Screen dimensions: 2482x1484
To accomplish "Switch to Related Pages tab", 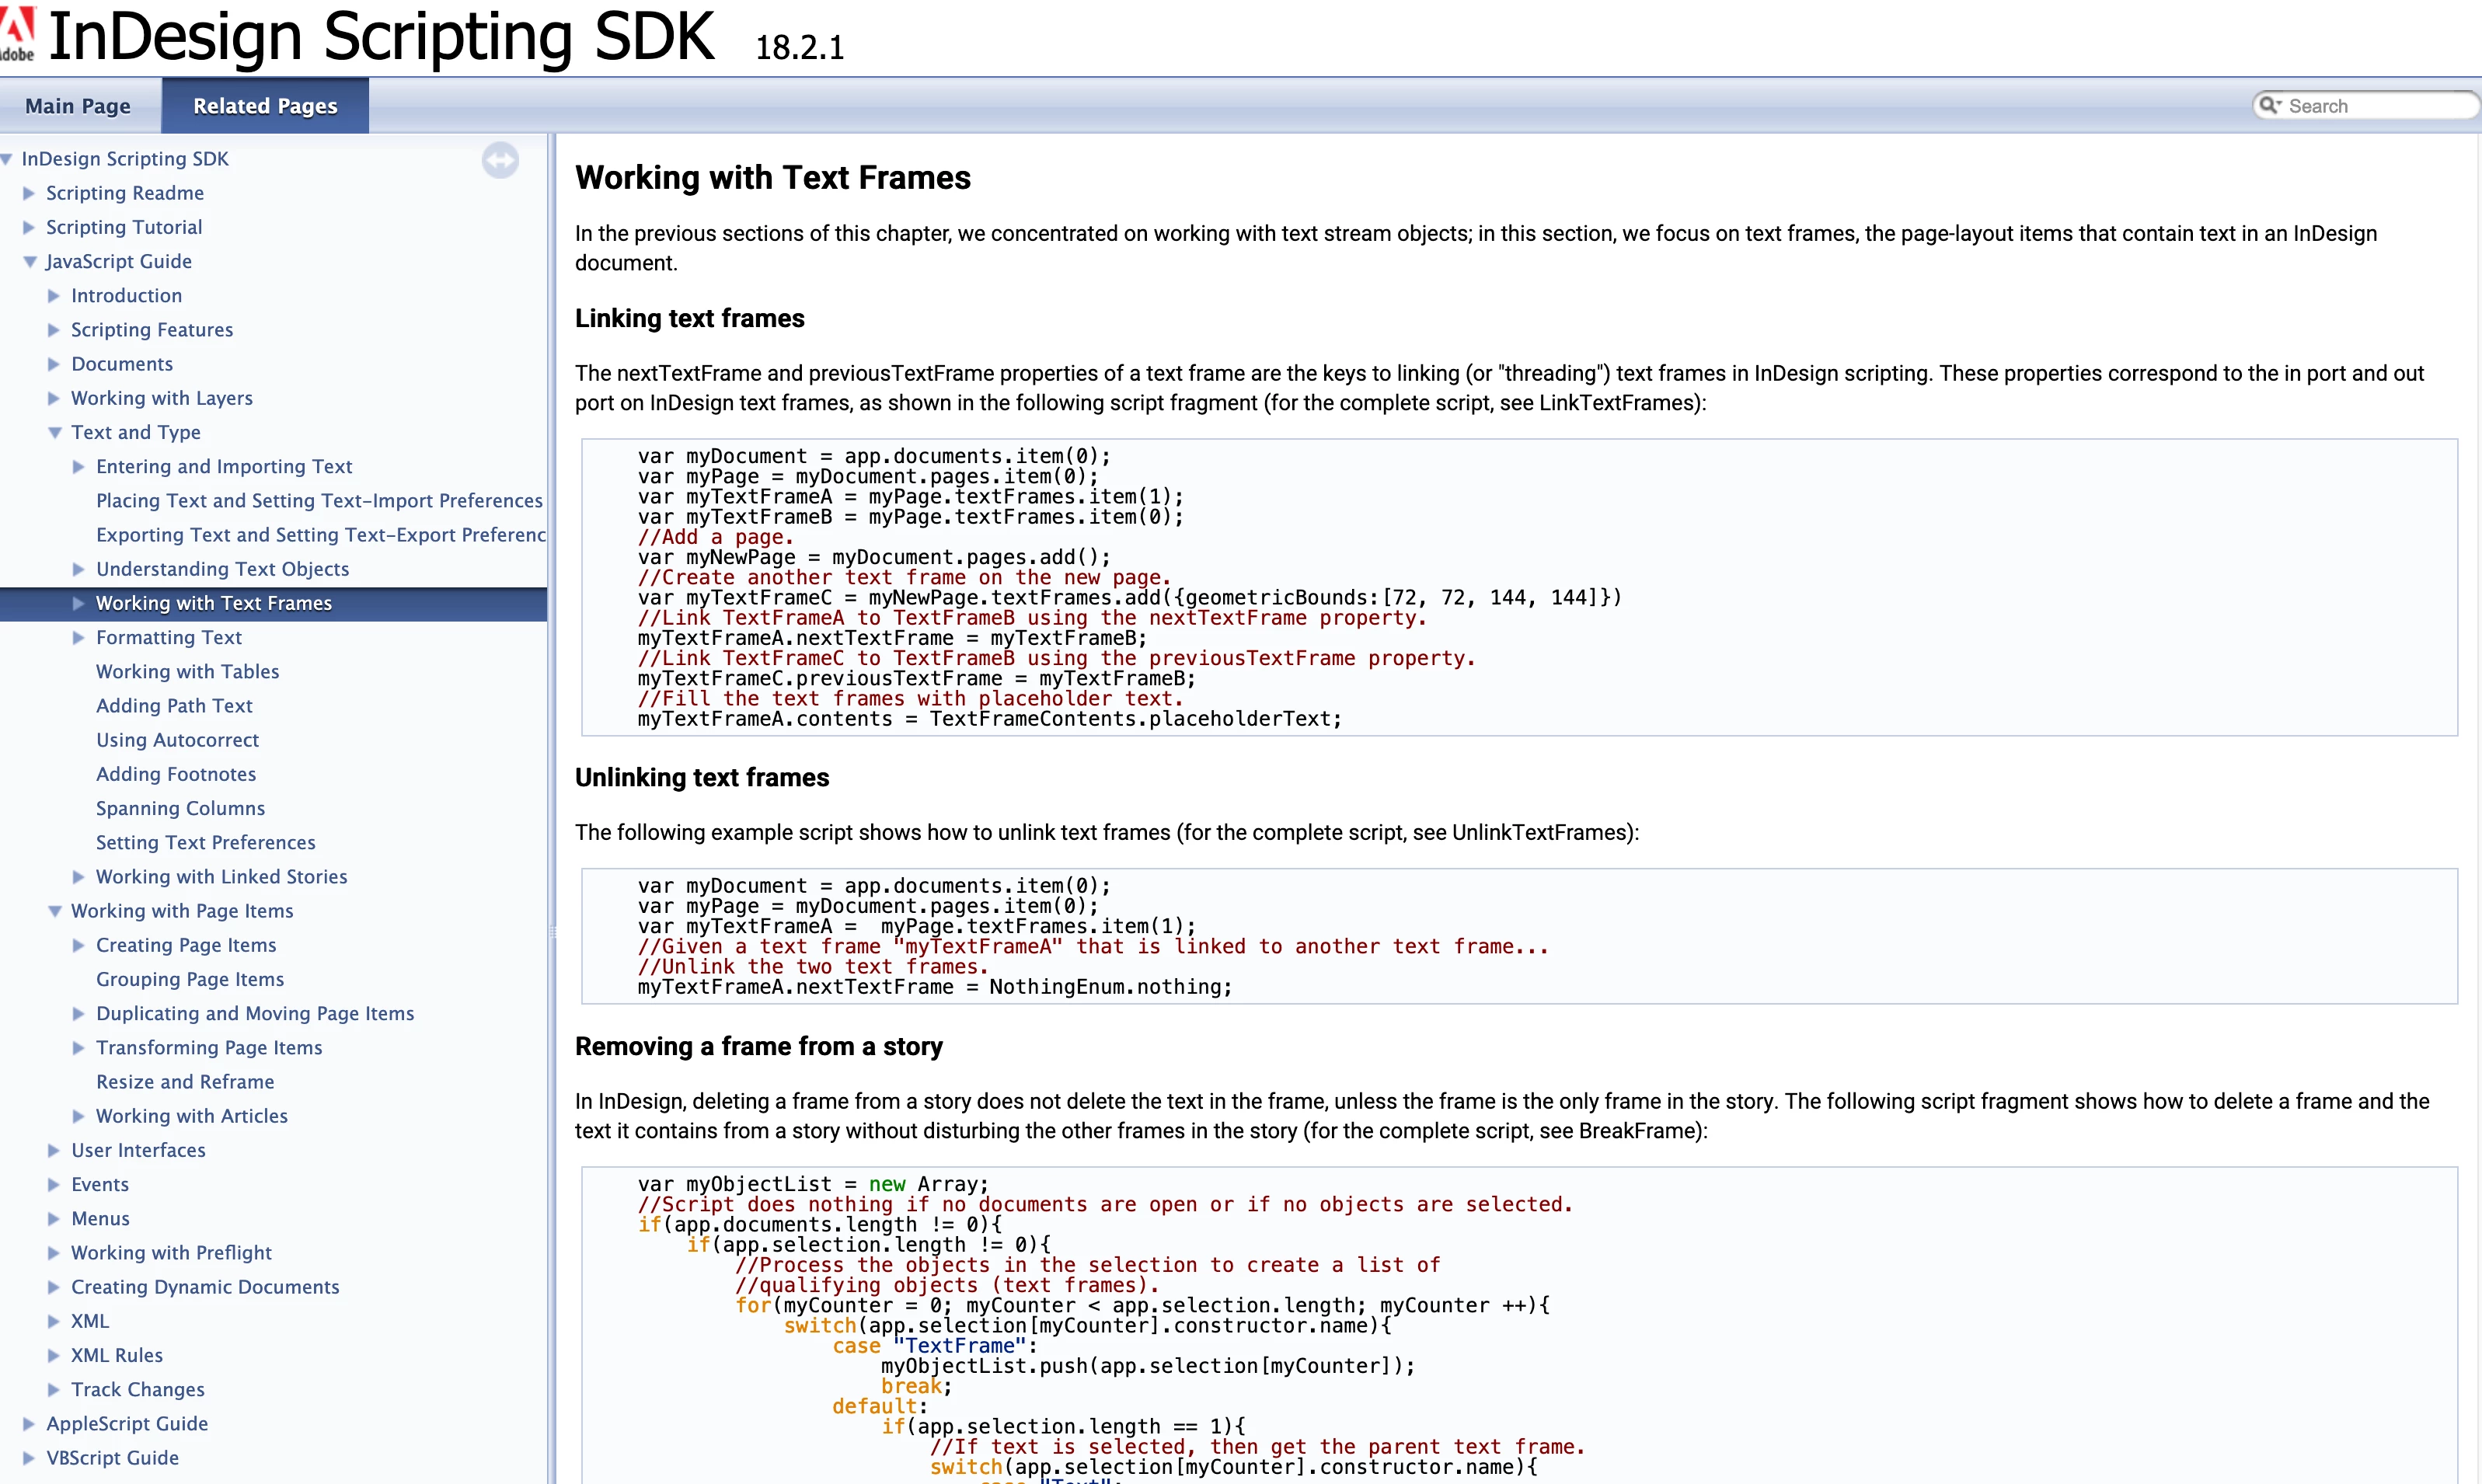I will click(x=265, y=106).
